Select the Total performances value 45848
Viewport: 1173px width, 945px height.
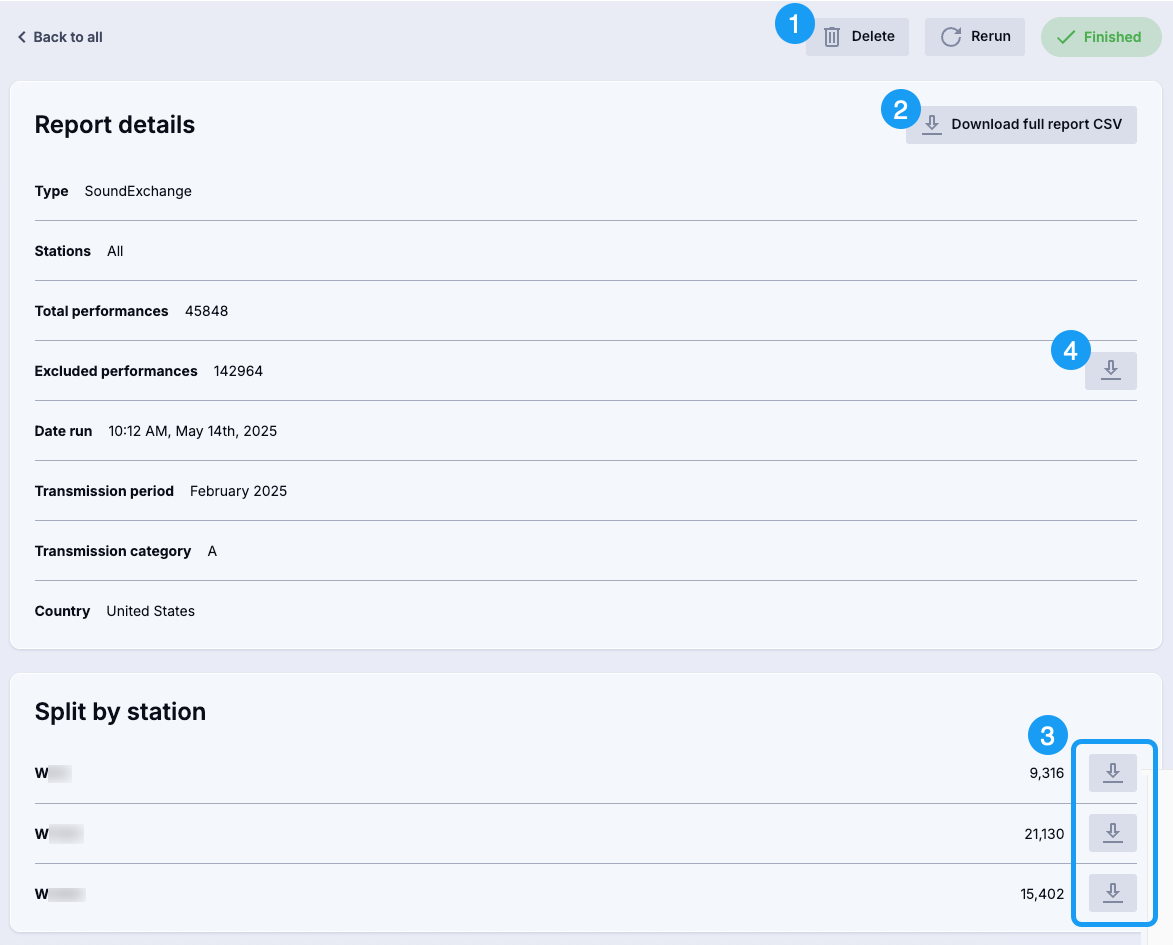pyautogui.click(x=206, y=311)
